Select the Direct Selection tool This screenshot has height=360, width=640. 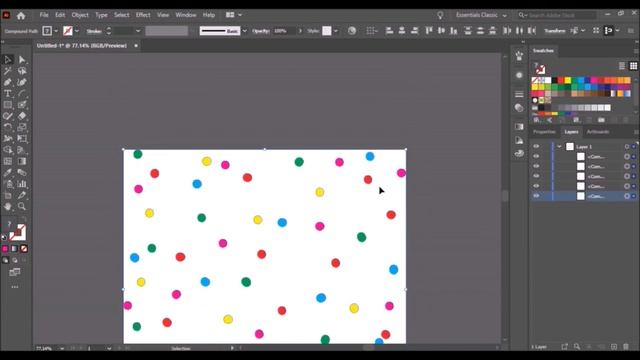(x=22, y=60)
